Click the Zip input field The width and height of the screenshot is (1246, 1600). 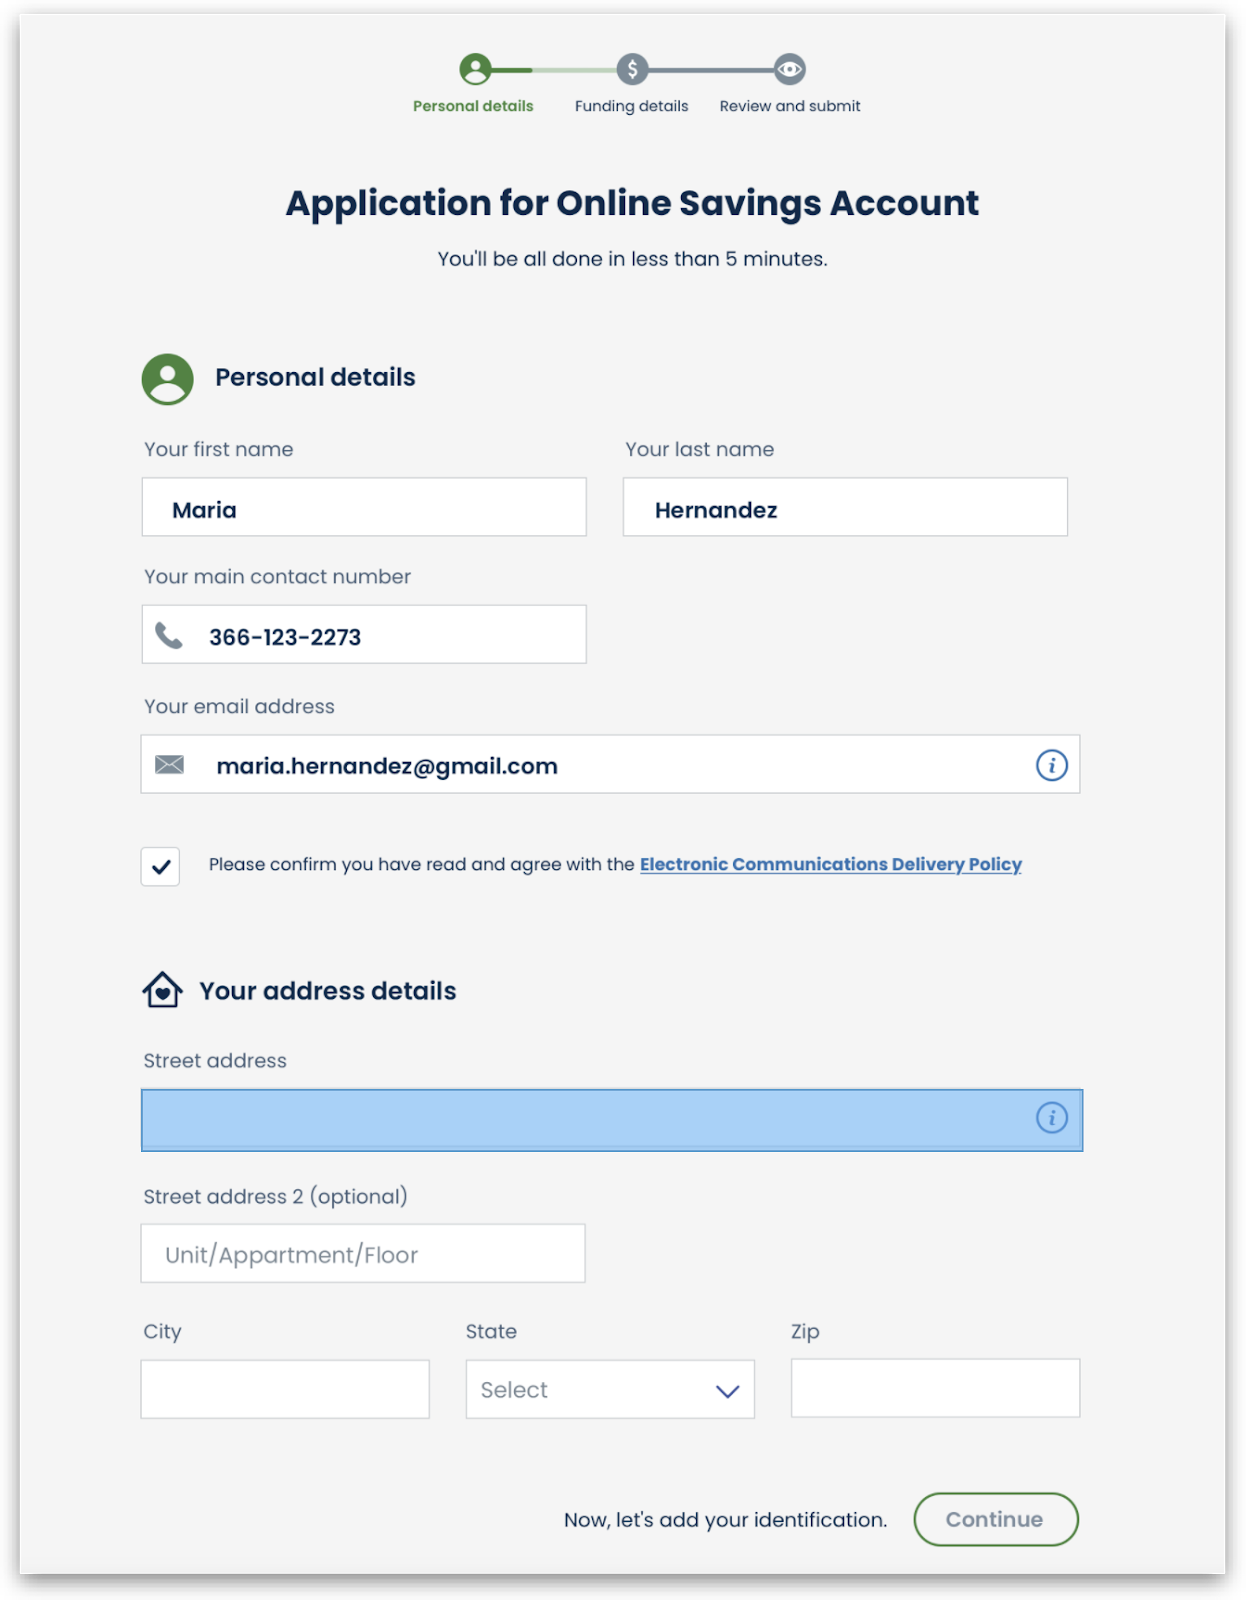click(x=935, y=1388)
